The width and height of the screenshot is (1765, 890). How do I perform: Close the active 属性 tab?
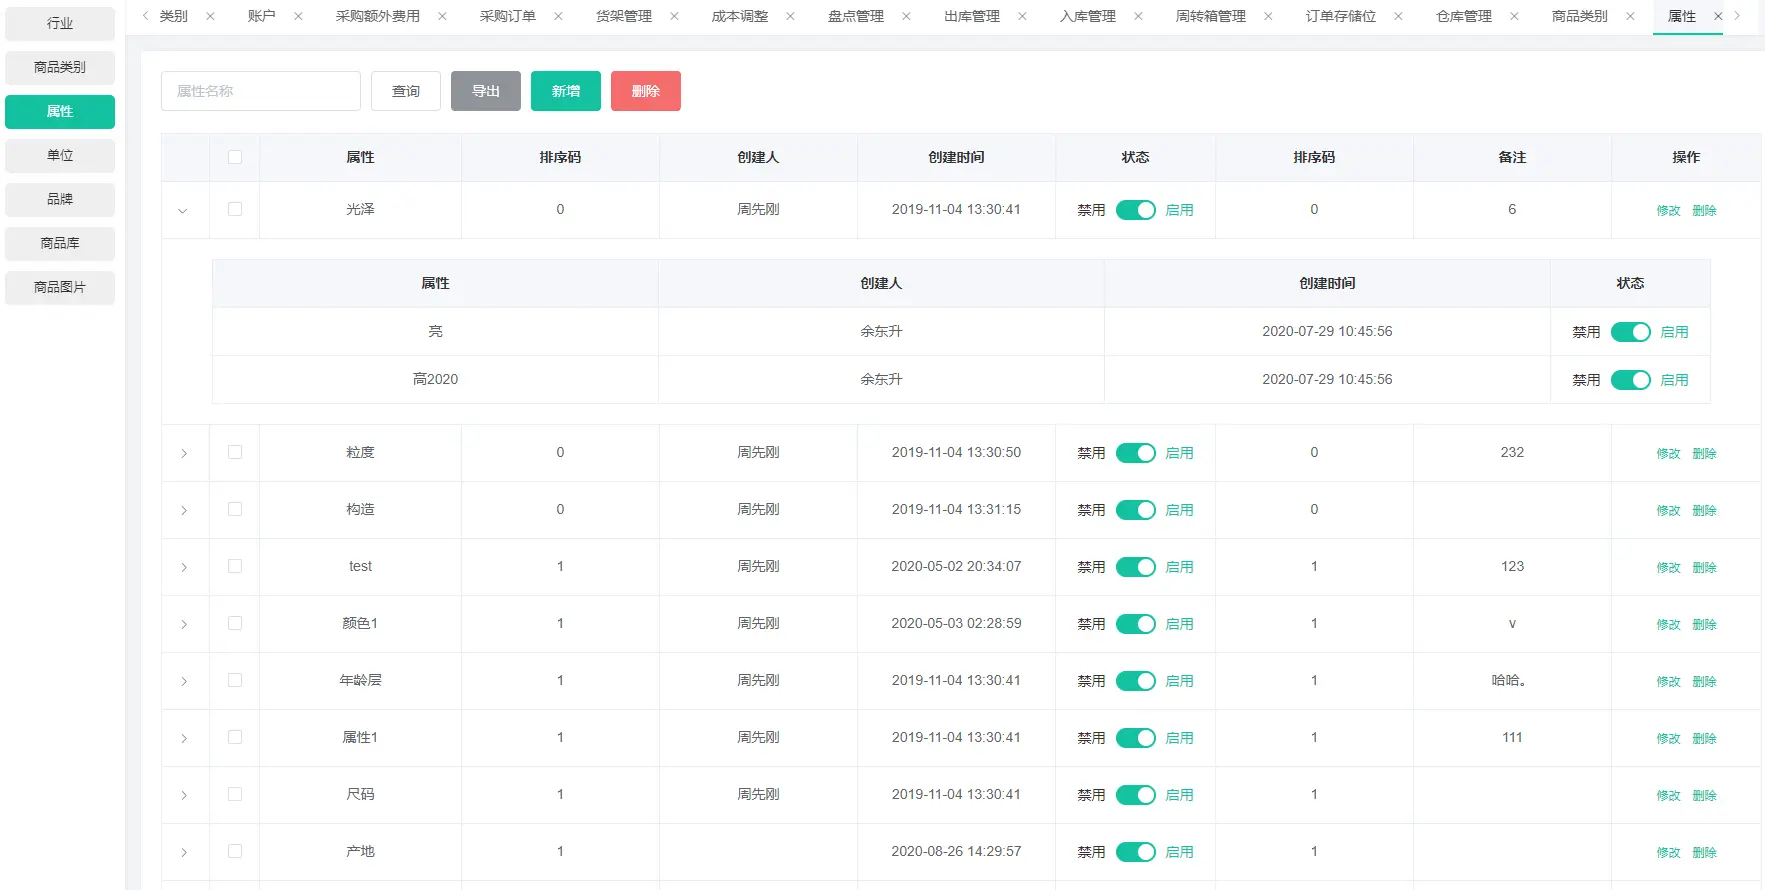(x=1718, y=16)
